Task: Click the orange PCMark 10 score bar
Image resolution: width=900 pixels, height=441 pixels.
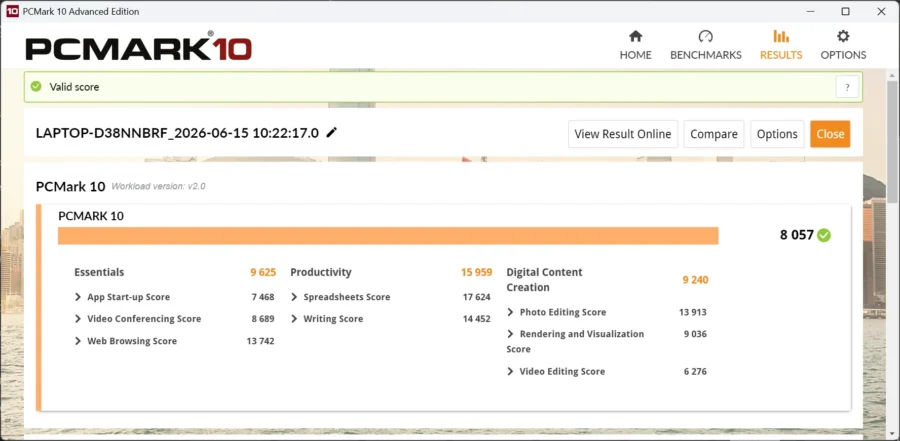Action: 388,235
